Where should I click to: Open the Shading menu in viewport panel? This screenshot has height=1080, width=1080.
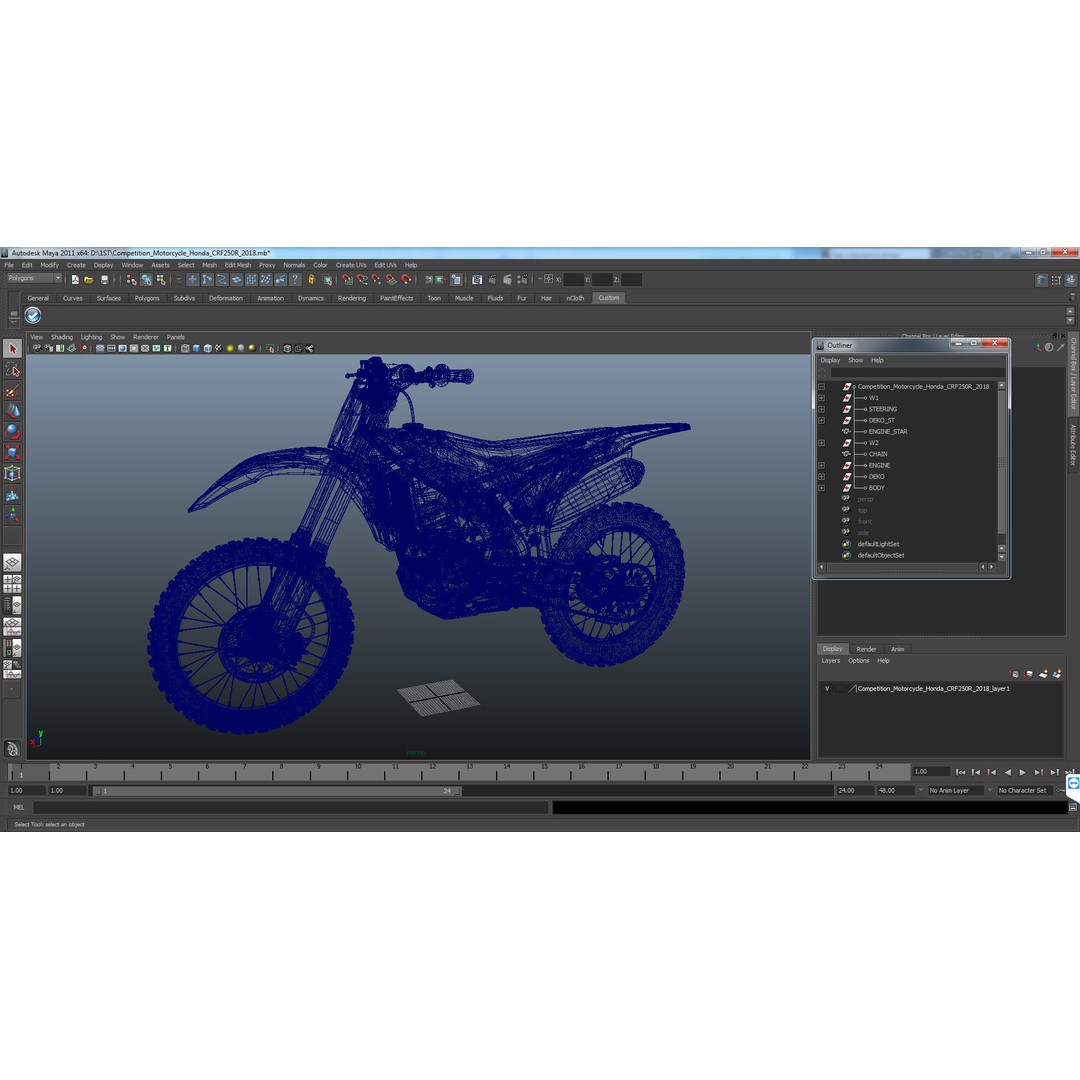coord(61,338)
